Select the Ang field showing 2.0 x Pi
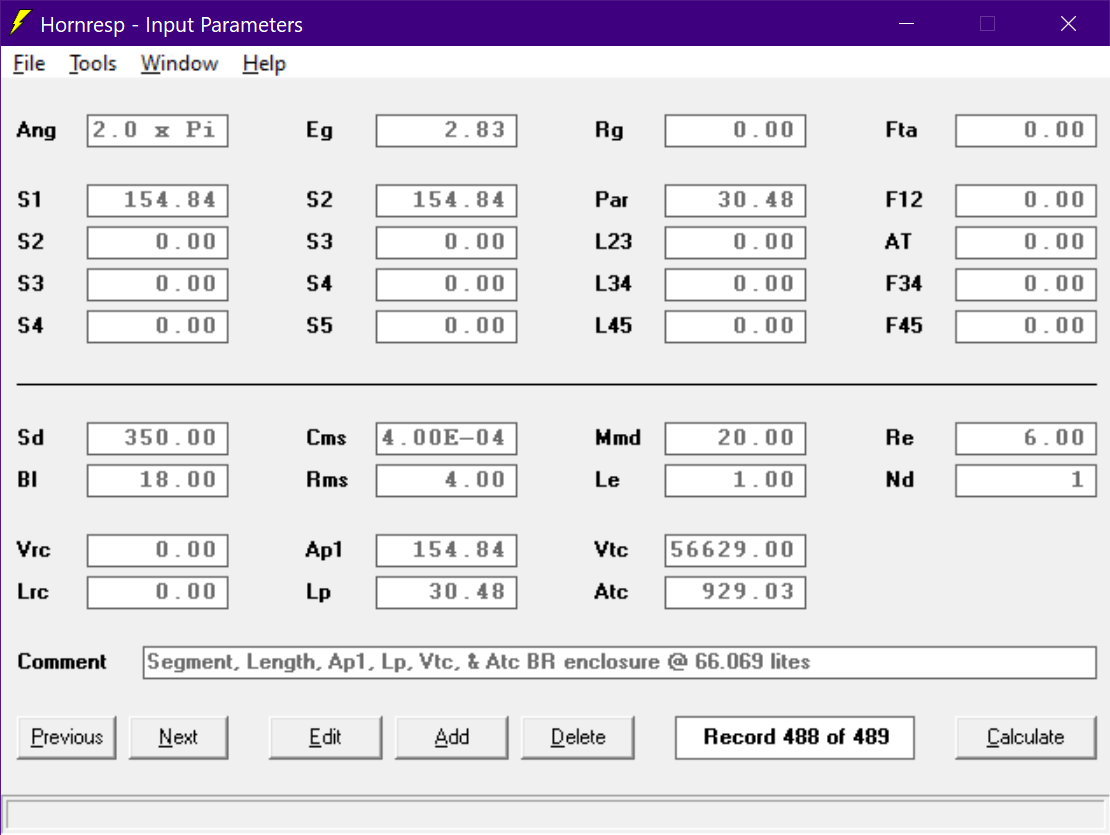 tap(157, 130)
